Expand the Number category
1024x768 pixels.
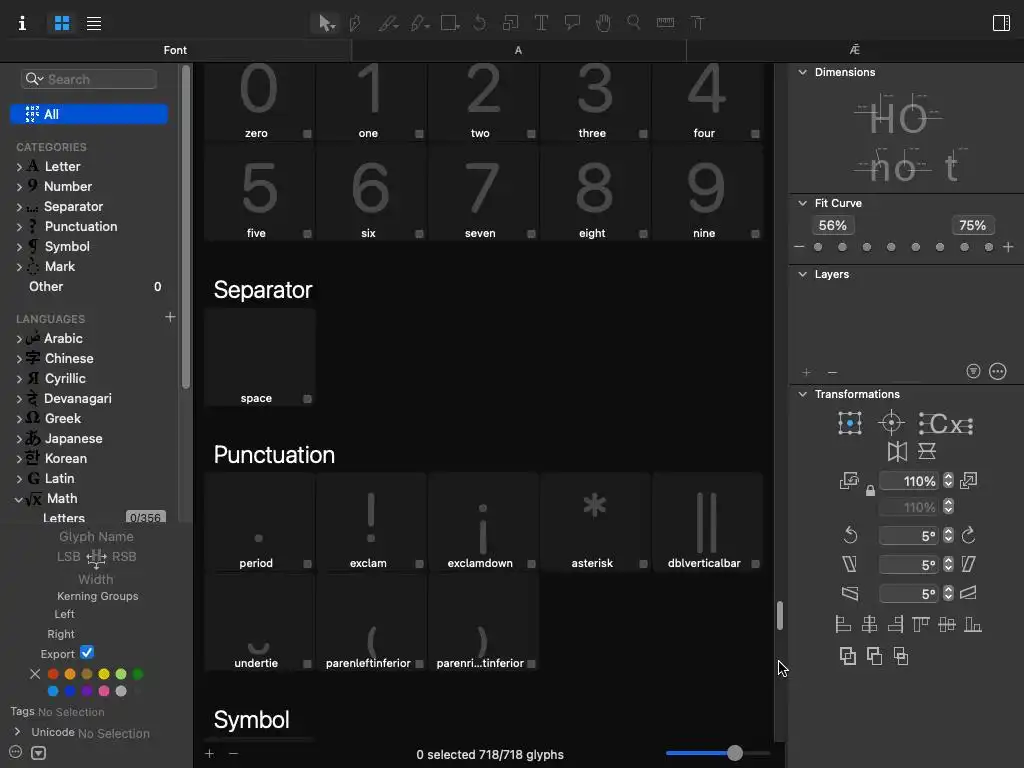pos(19,187)
